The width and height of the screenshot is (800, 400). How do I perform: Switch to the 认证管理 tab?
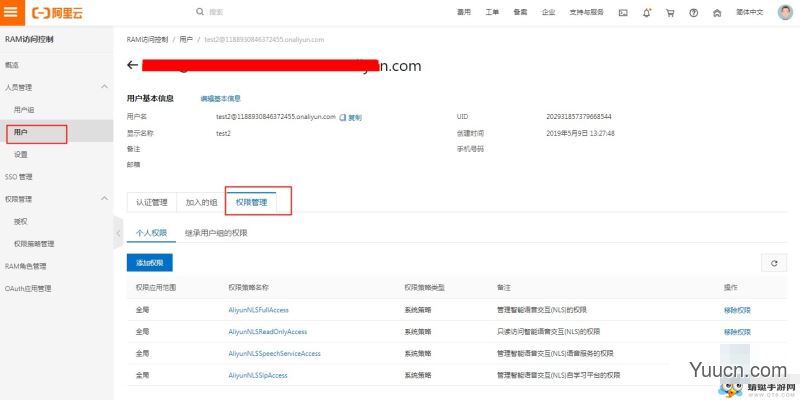pos(152,202)
